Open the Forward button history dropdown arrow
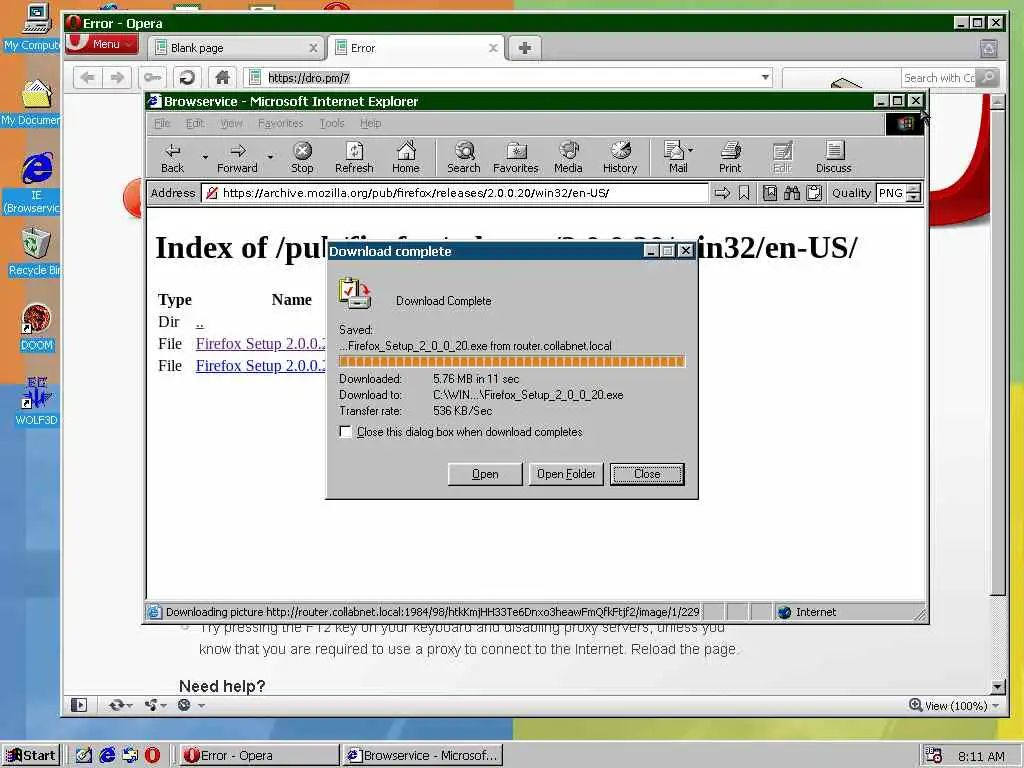This screenshot has width=1024, height=768. point(270,157)
